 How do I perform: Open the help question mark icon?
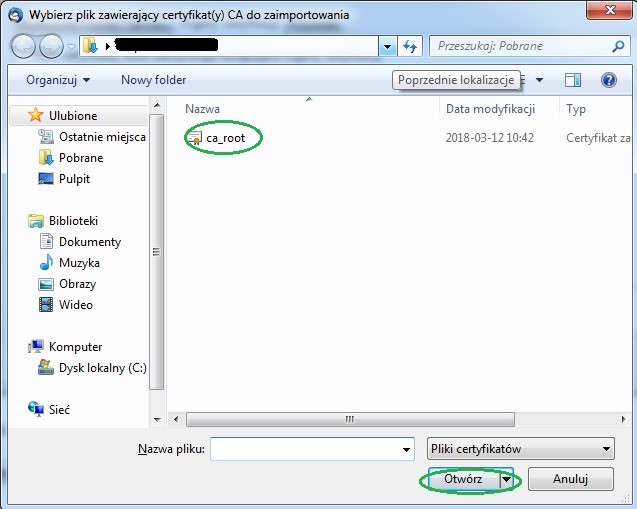608,80
